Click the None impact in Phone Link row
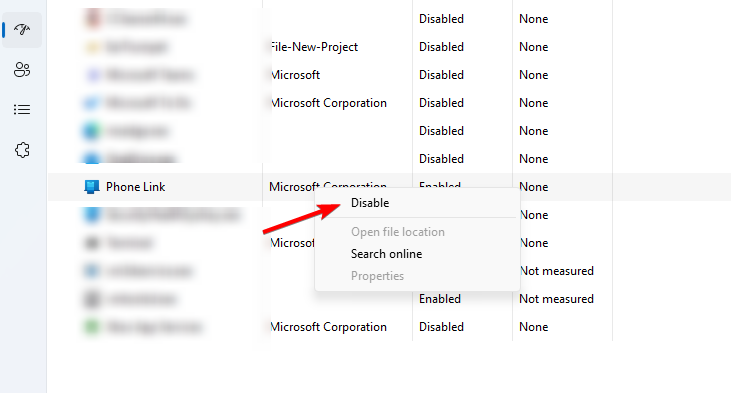 533,187
